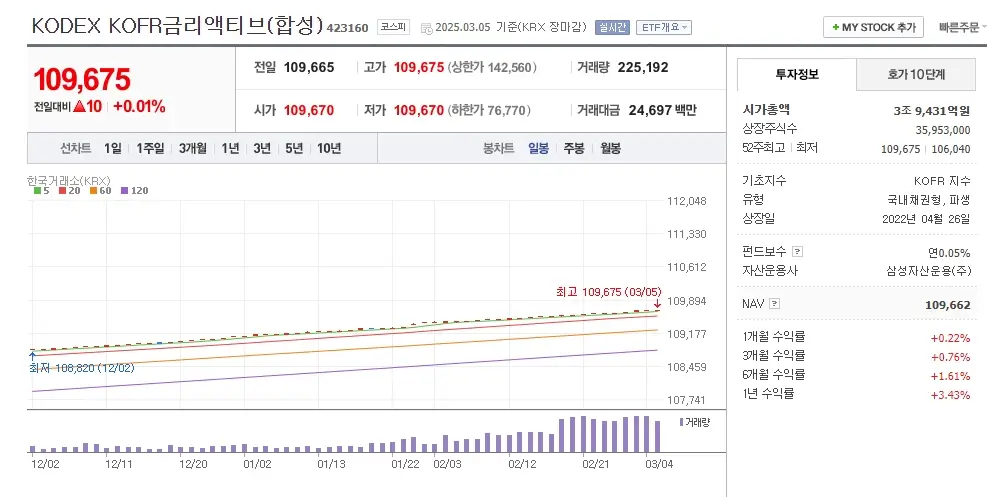
Task: Switch to the 호가10단계 tab
Action: [x=916, y=74]
